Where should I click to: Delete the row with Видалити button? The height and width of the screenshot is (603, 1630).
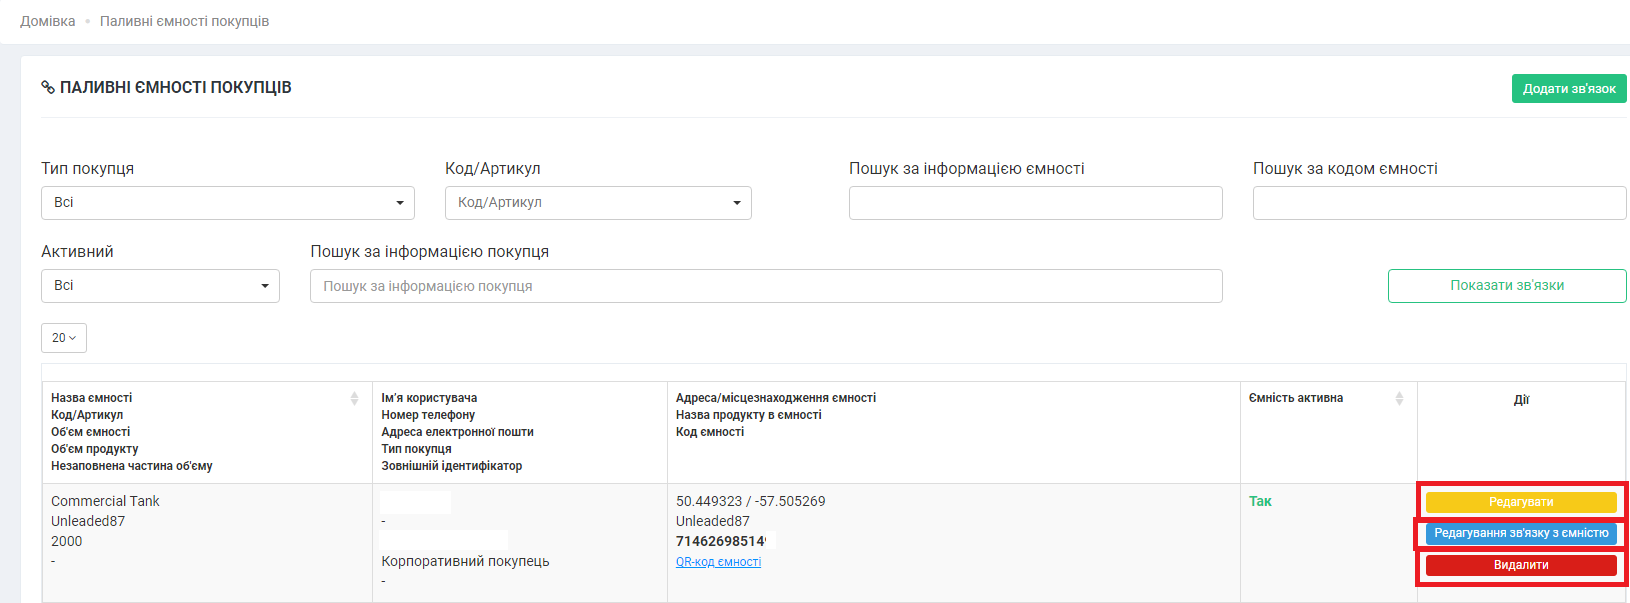[x=1521, y=566]
